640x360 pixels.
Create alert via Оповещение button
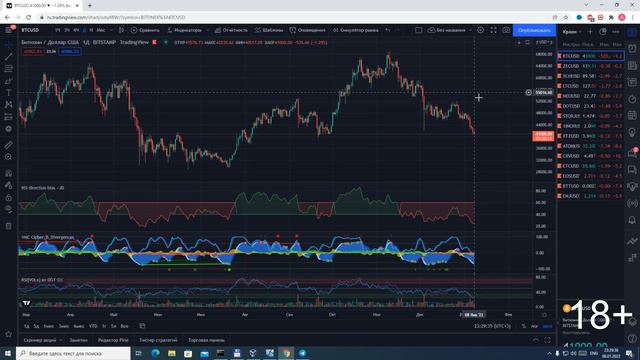point(307,30)
